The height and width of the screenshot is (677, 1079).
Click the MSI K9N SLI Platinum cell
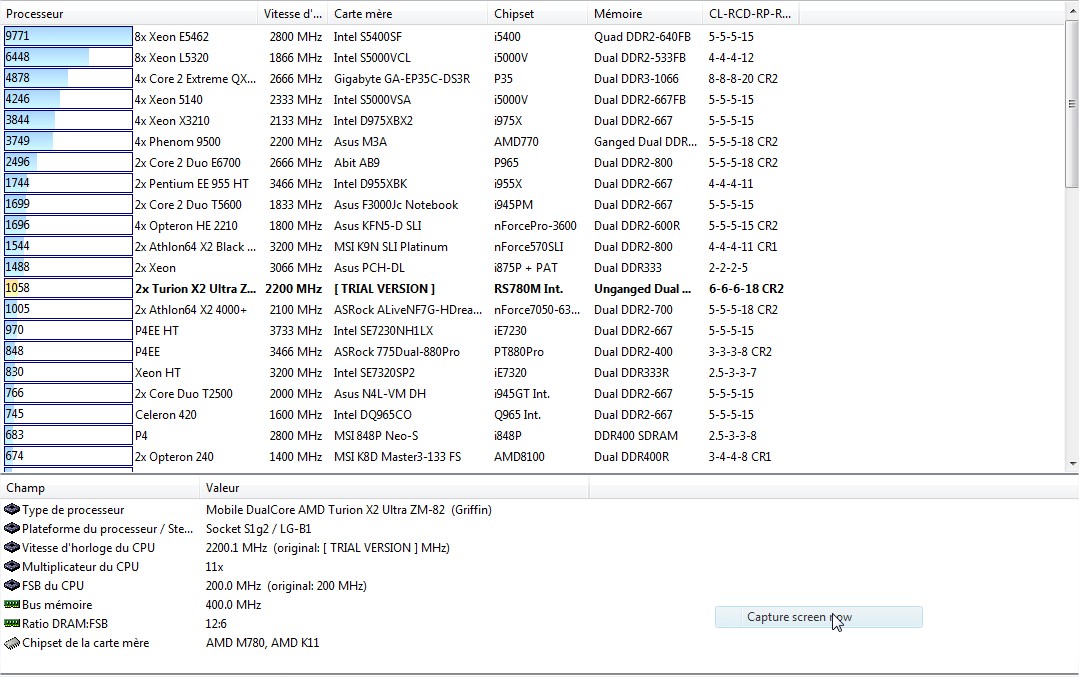(390, 246)
